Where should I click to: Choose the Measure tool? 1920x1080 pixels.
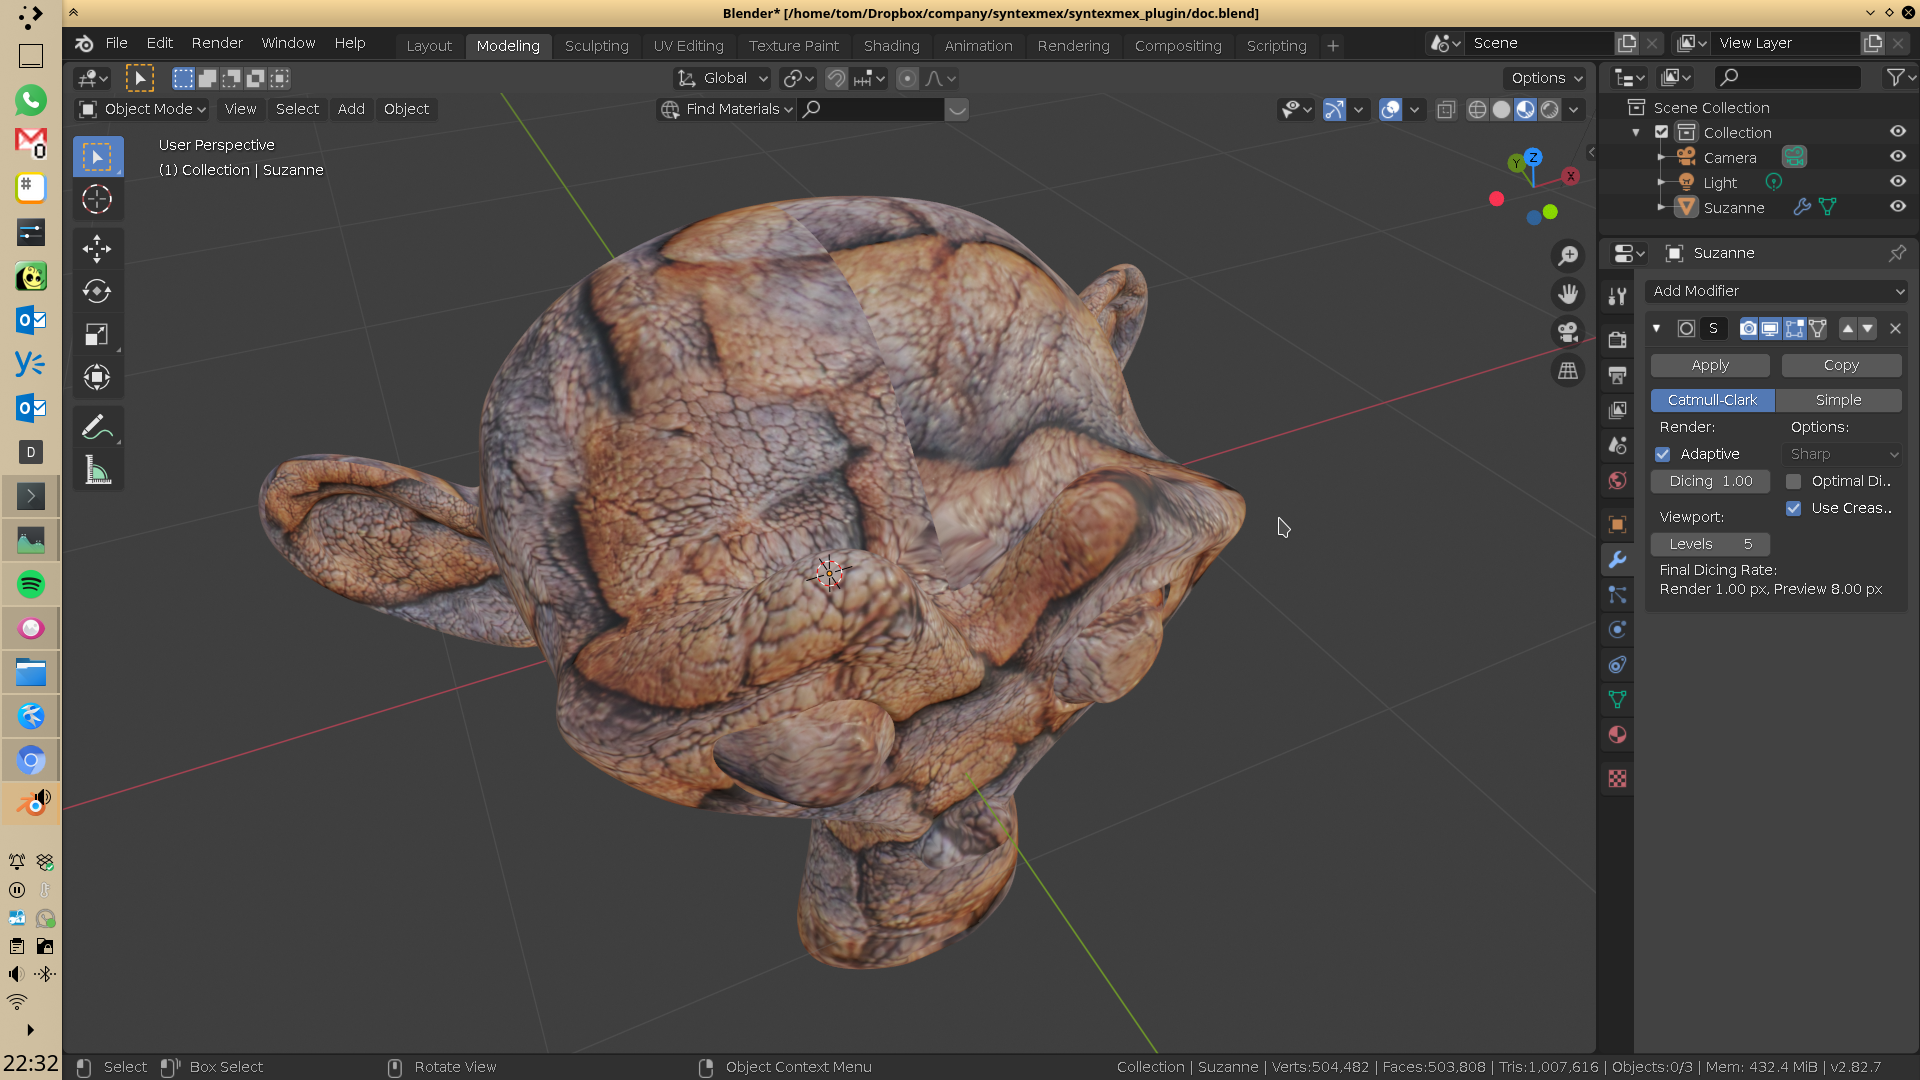pos(97,470)
